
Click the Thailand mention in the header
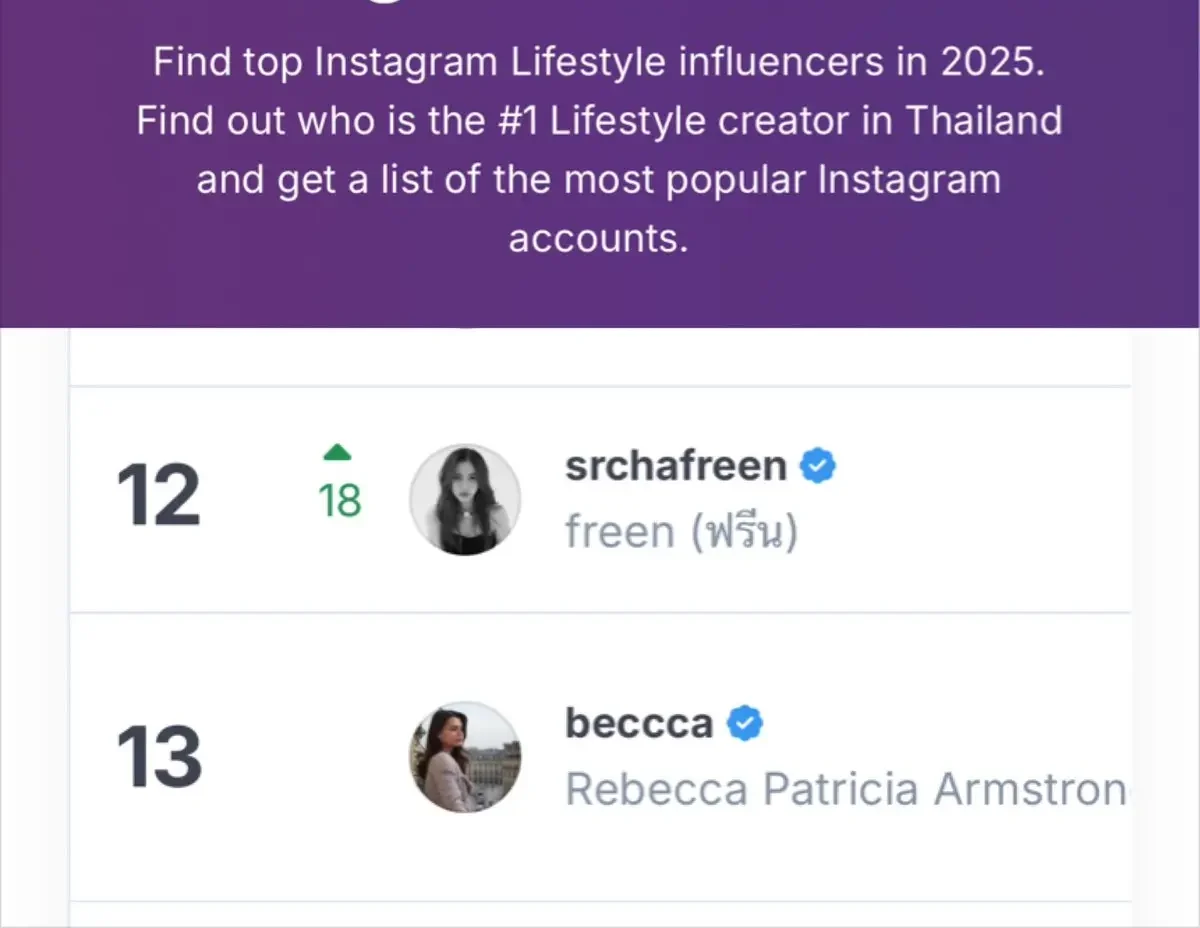click(x=988, y=120)
